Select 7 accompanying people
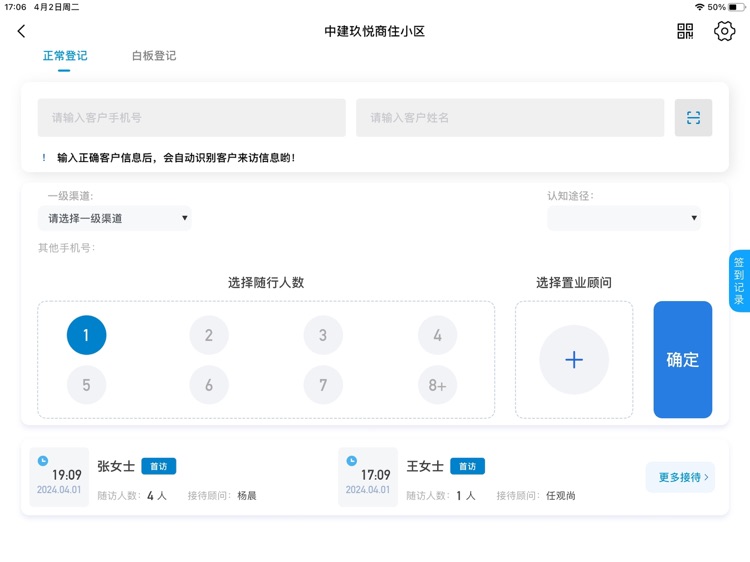Screen dimensions: 750x562 click(x=323, y=385)
